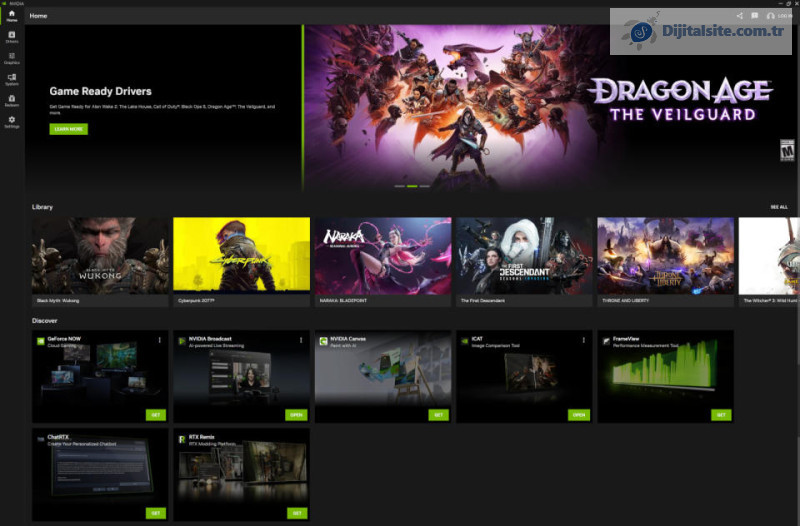Open the more options menu on NVIDIA Broadcast card

click(x=301, y=340)
